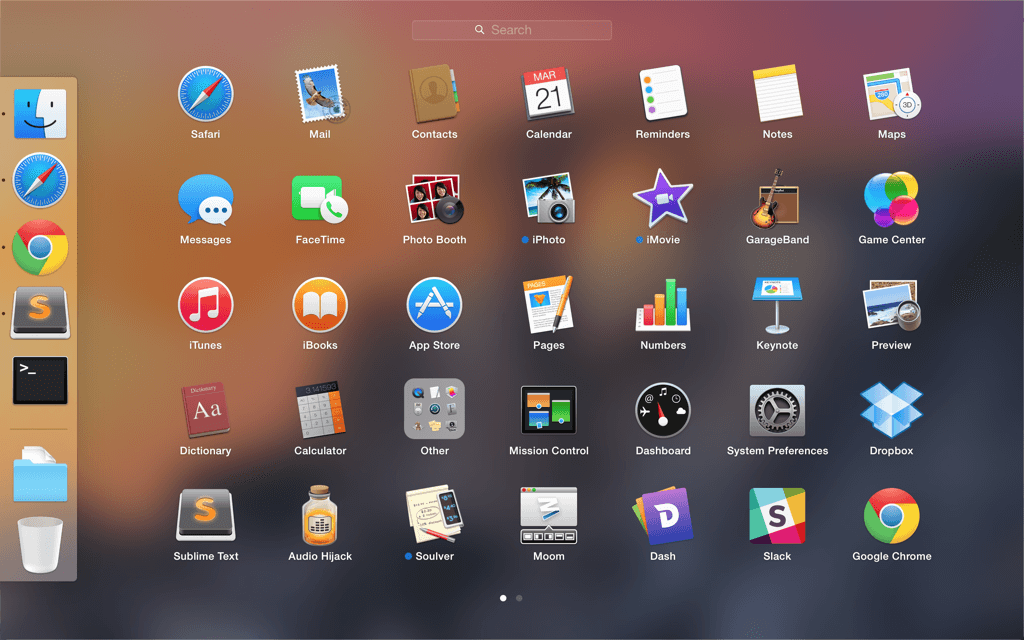Open Messages

(x=206, y=200)
